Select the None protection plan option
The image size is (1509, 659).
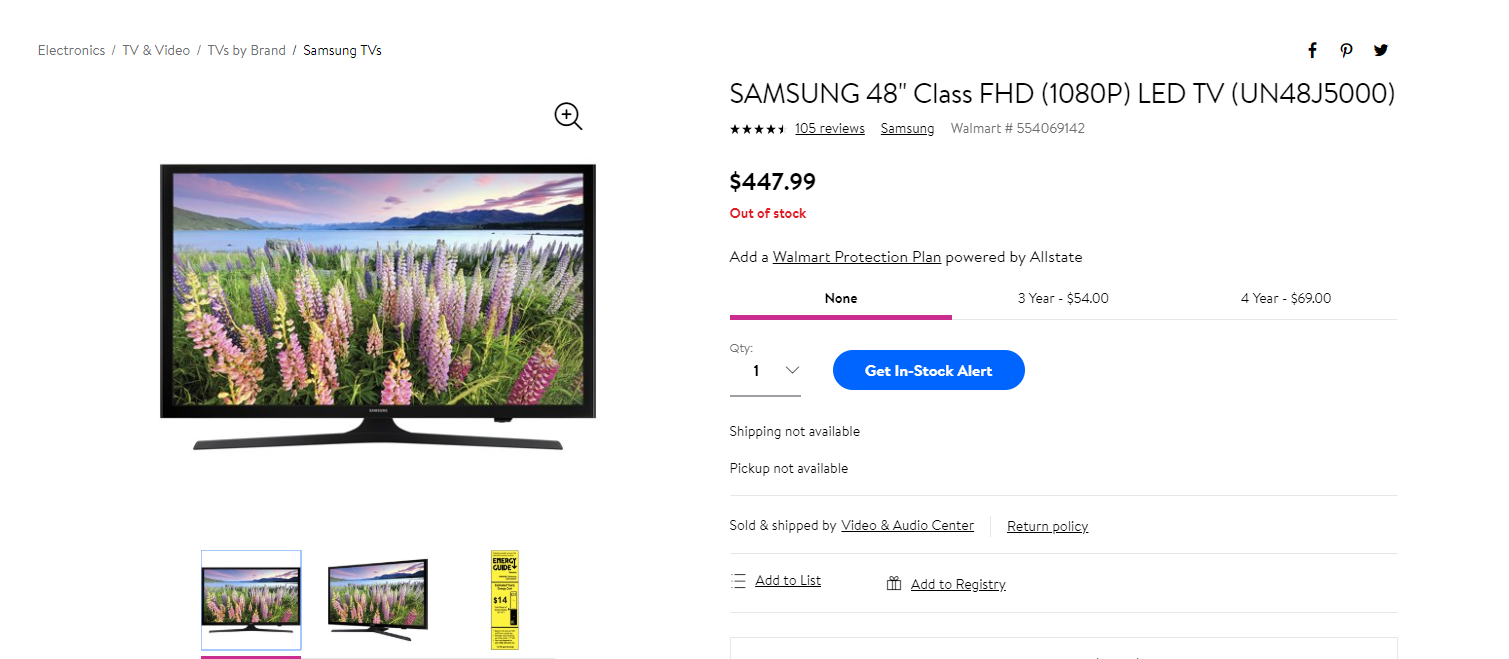coord(840,298)
